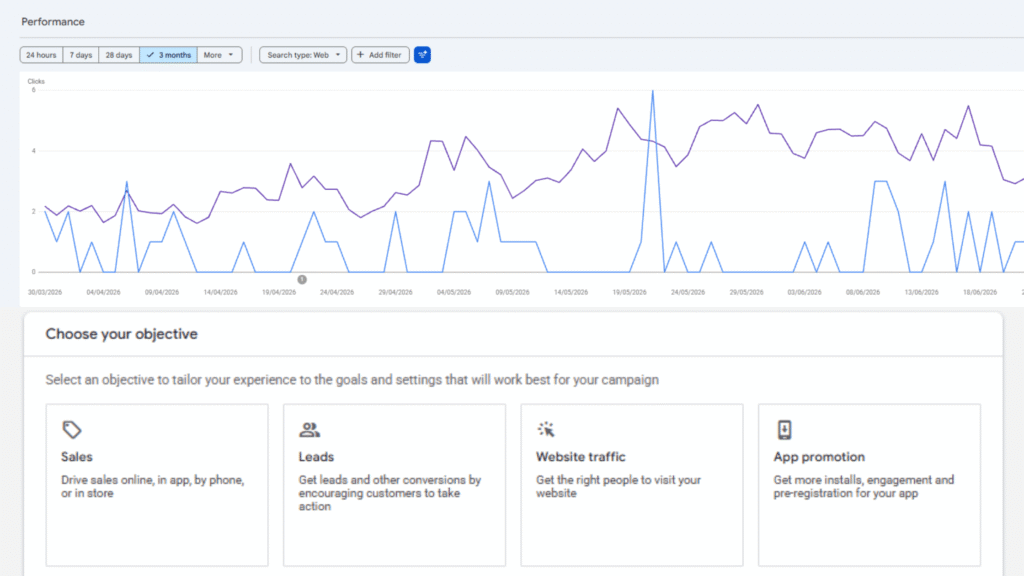Click 'Select an objective to tailor' description text
This screenshot has width=1024, height=576.
pos(352,380)
